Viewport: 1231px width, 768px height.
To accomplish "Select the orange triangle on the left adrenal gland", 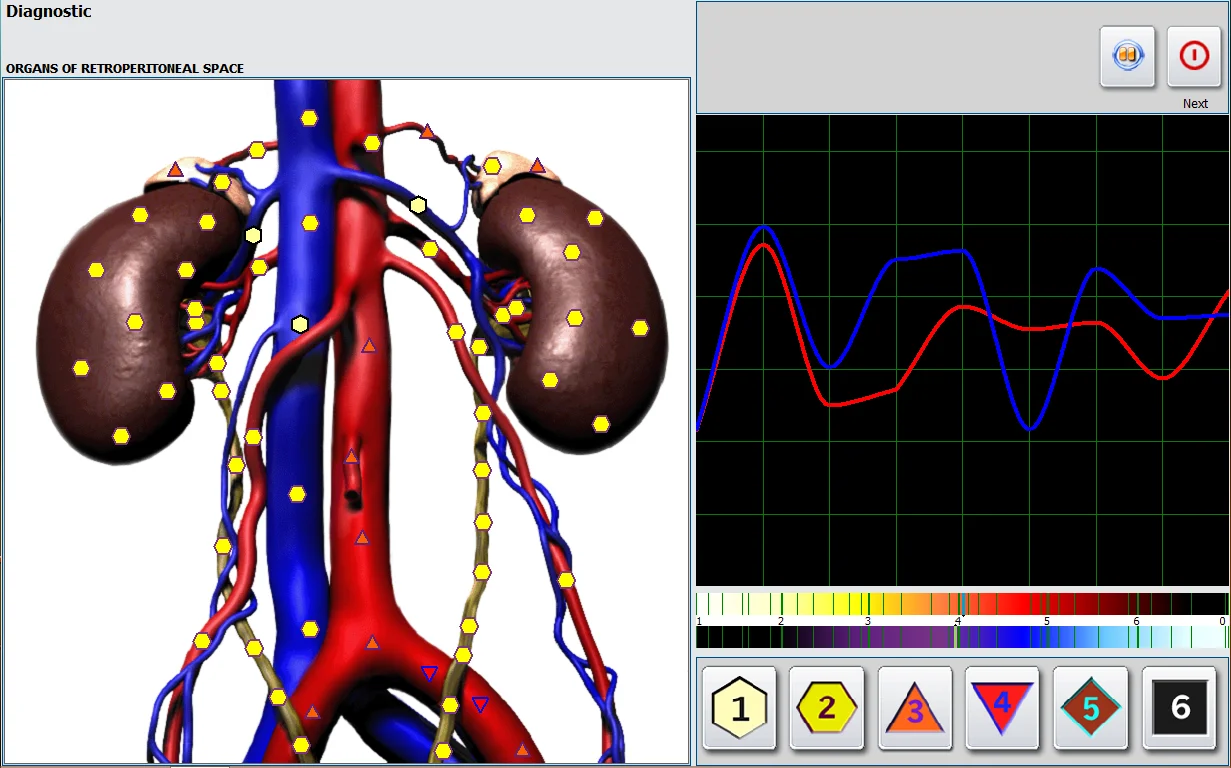I will click(x=176, y=169).
